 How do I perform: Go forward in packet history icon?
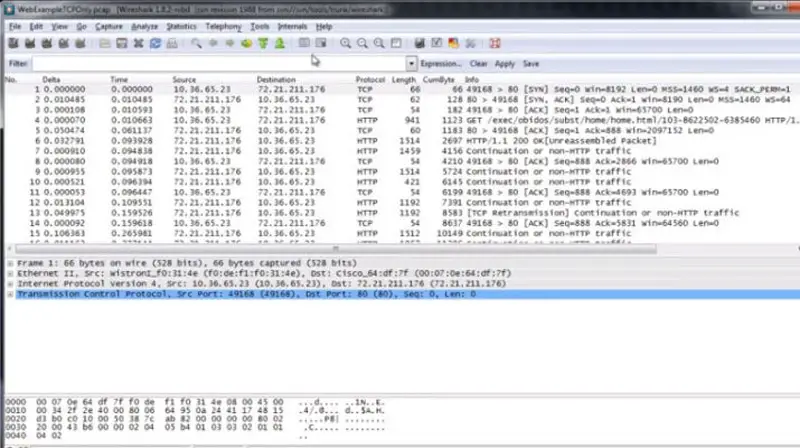(x=230, y=43)
